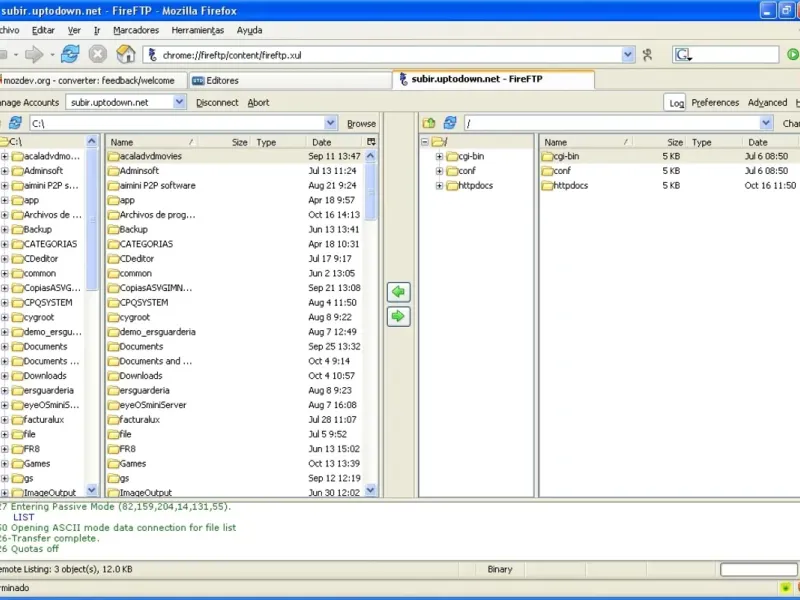Click the local file list scroll-up arrow

click(x=371, y=156)
